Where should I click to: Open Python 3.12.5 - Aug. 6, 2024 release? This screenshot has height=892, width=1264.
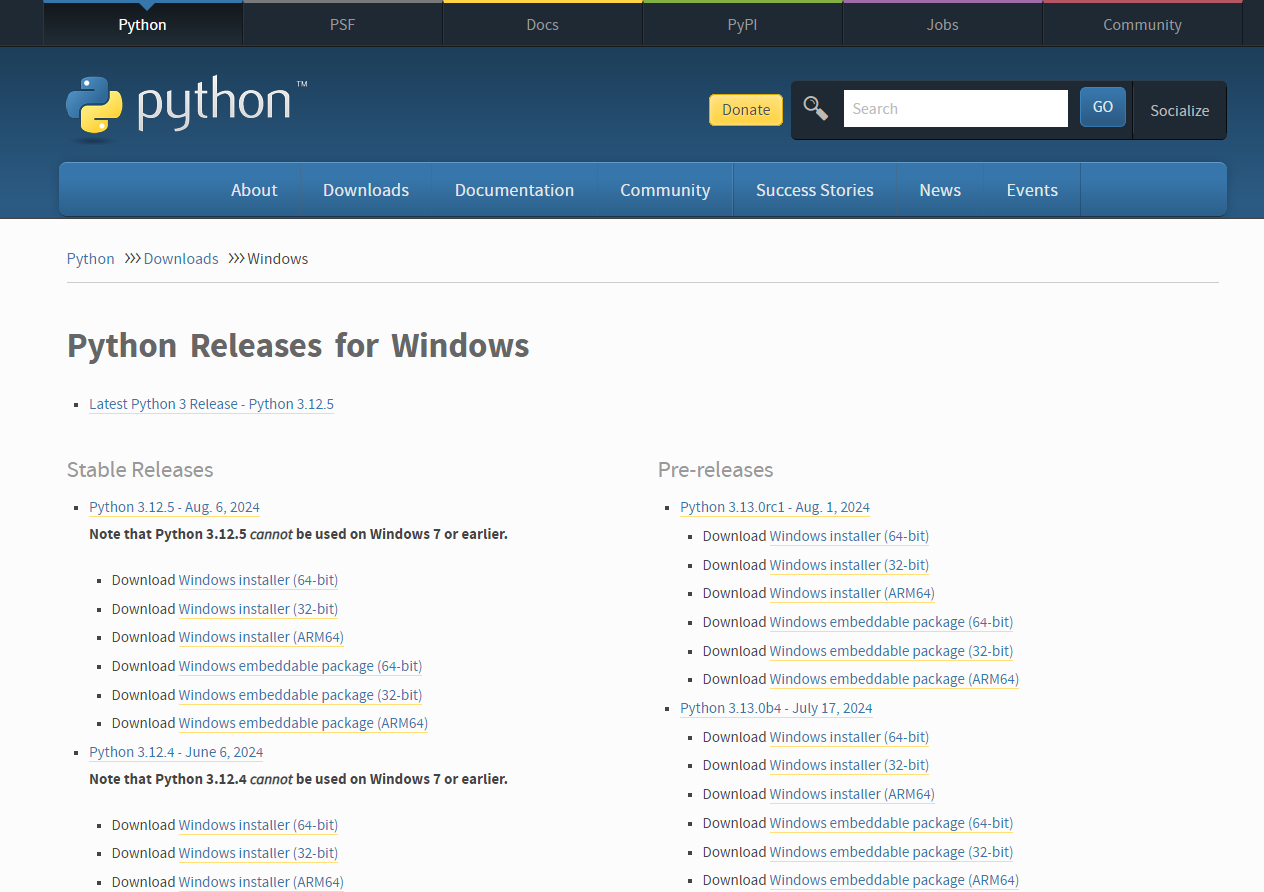[x=174, y=507]
